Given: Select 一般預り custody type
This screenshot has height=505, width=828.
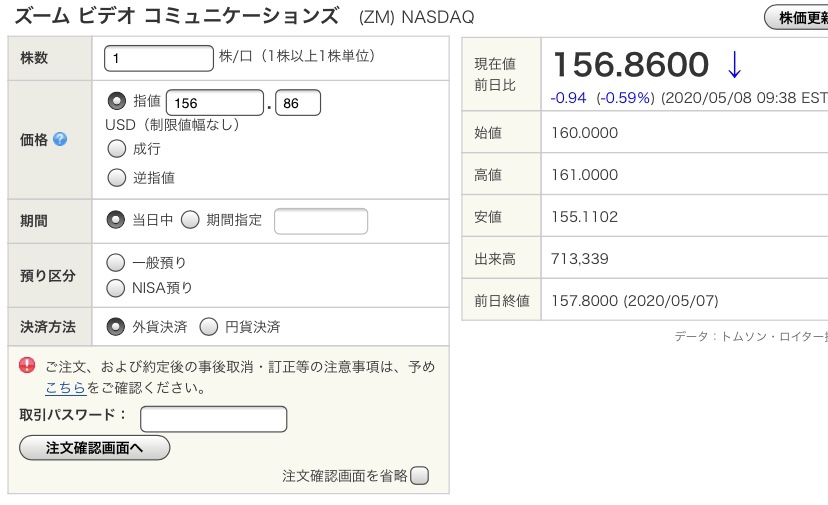Looking at the screenshot, I should point(116,263).
